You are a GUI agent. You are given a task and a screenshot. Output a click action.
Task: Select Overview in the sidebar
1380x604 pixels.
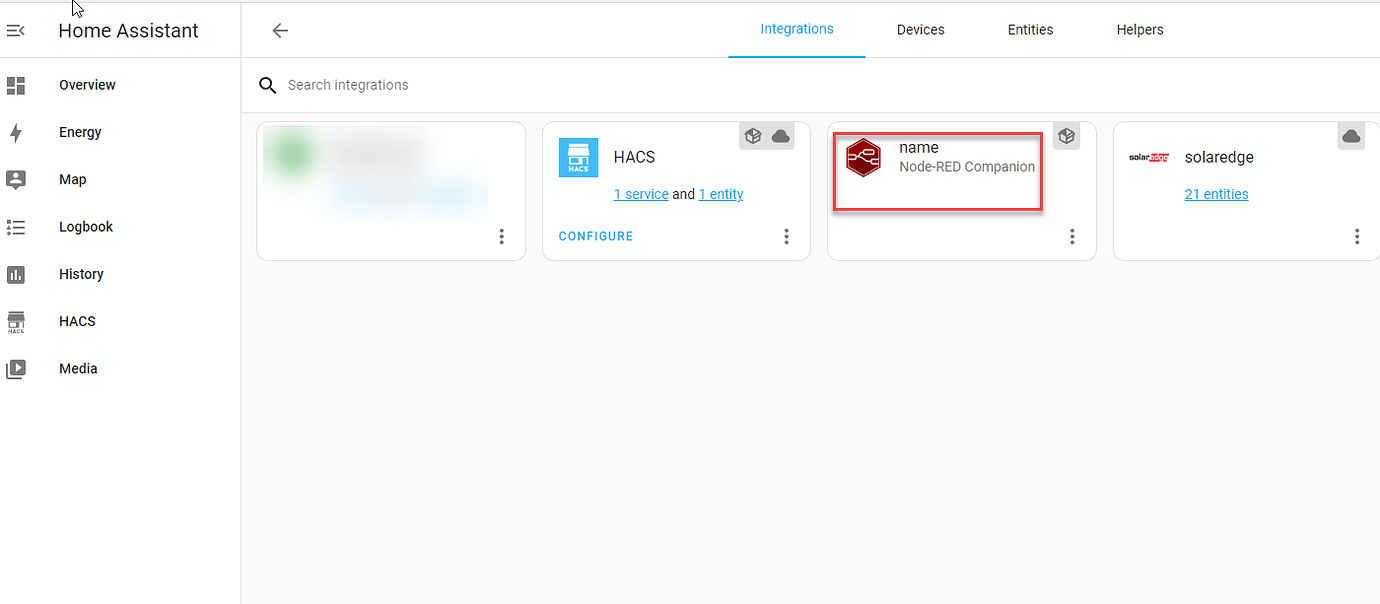pyautogui.click(x=86, y=85)
